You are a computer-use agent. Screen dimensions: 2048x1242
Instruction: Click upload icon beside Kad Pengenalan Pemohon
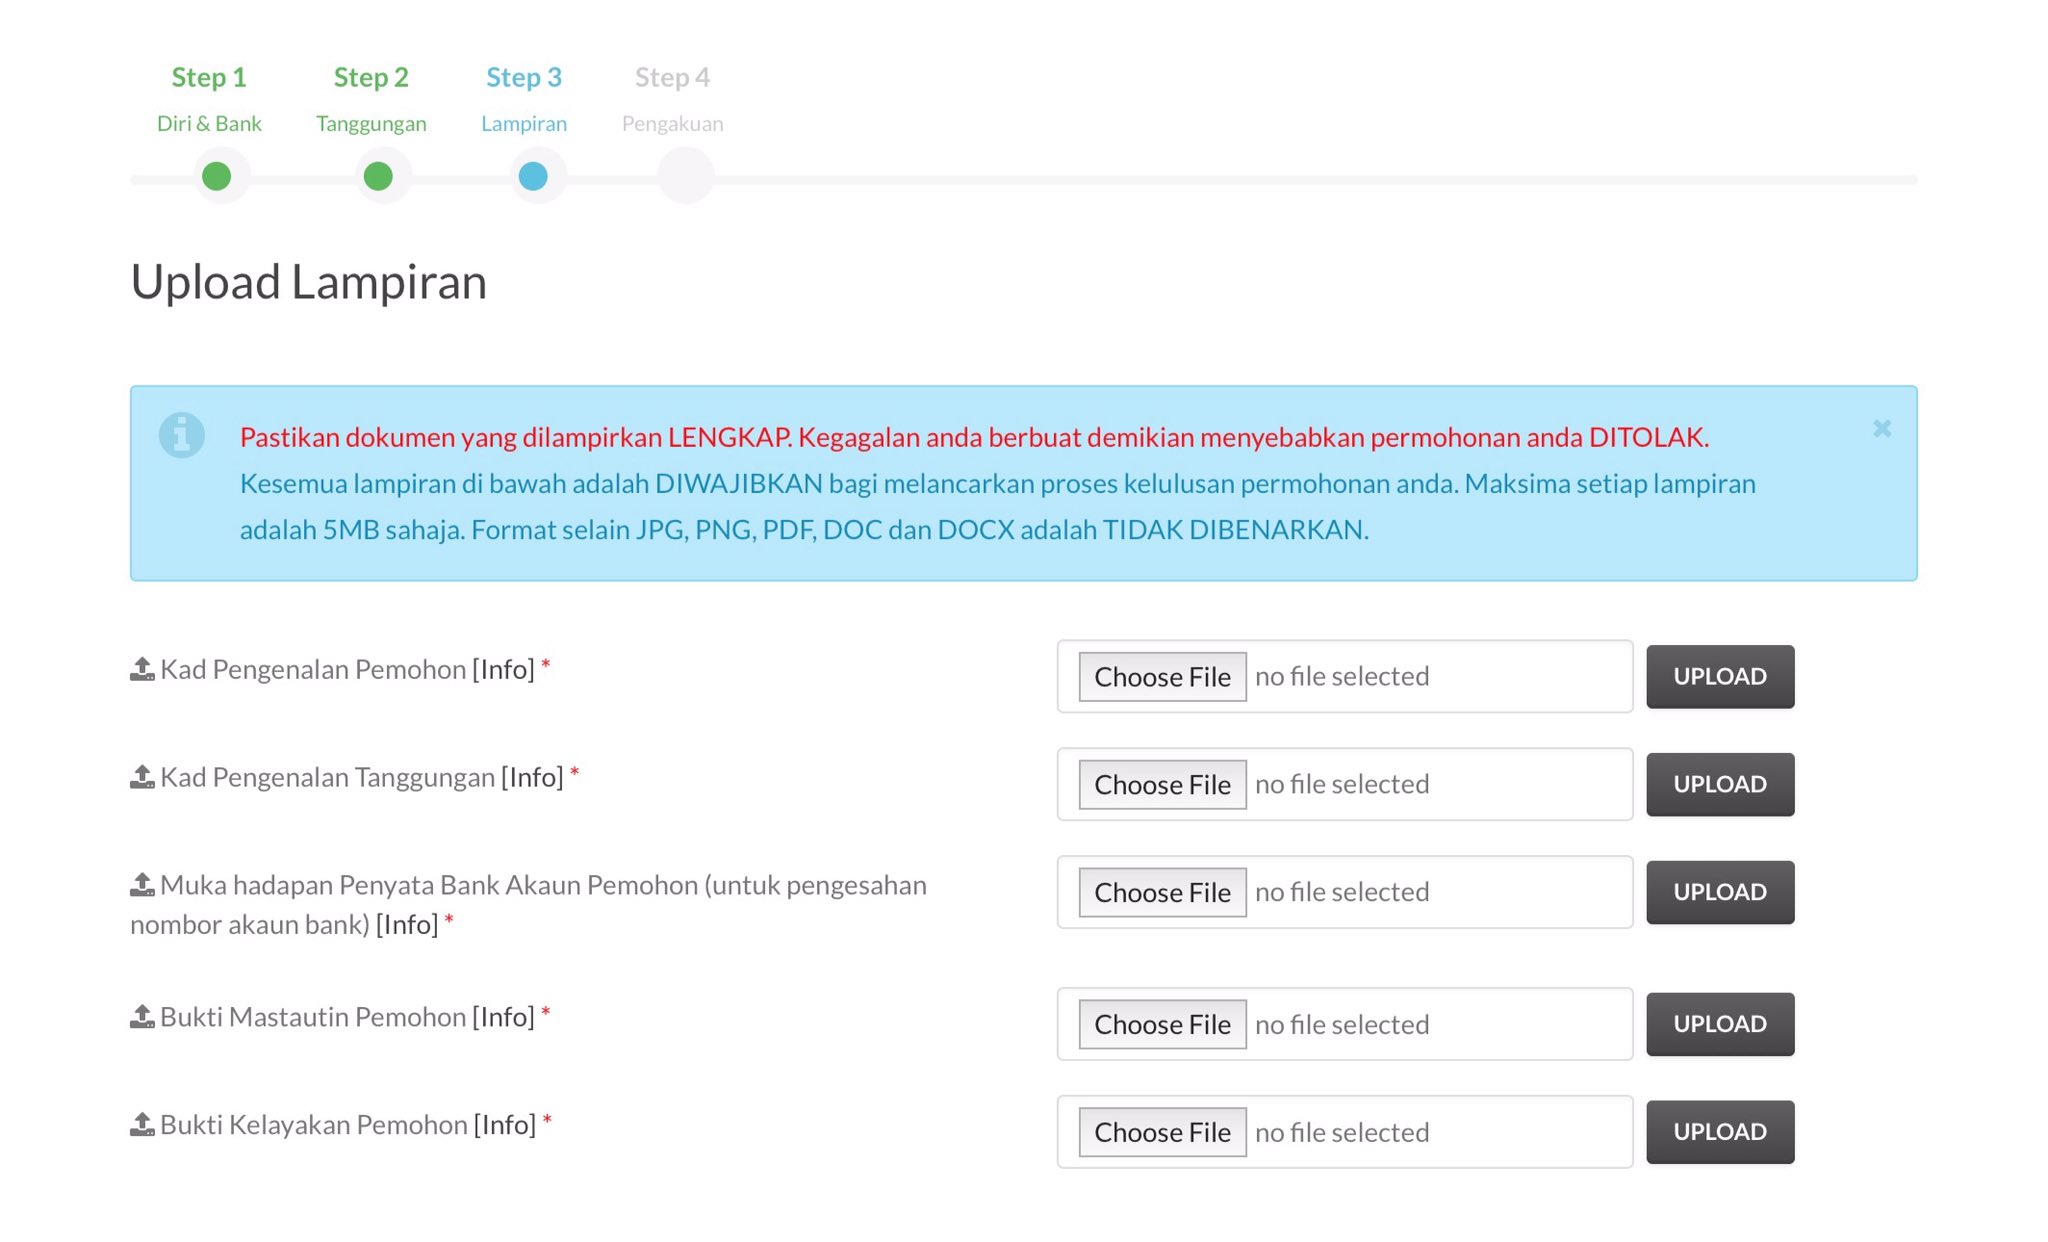click(142, 669)
